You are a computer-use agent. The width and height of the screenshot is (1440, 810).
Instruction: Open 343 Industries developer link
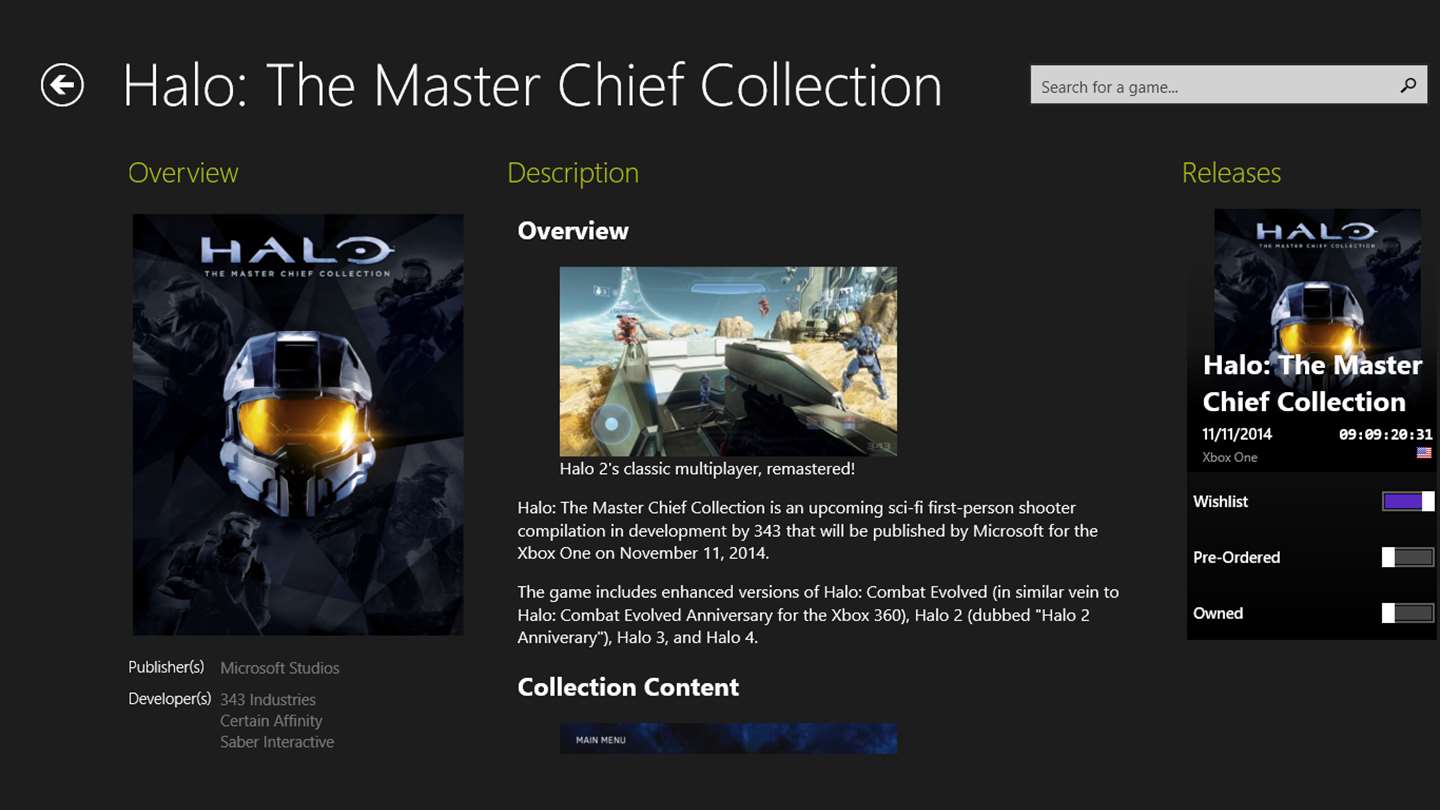pos(268,700)
